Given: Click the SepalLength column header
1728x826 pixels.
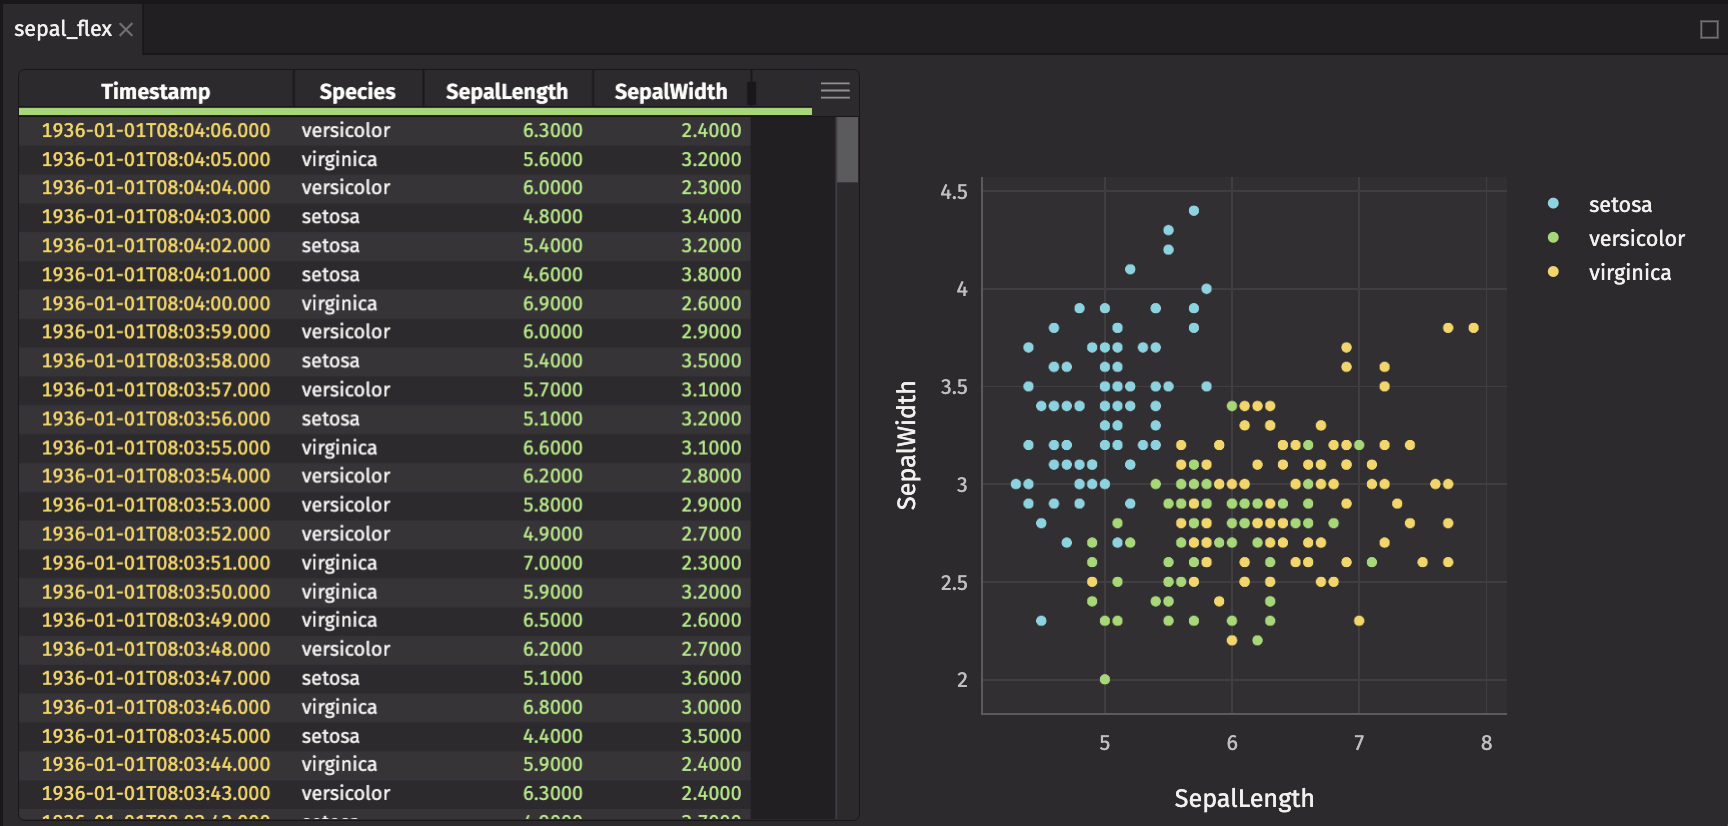Looking at the screenshot, I should click(x=506, y=92).
